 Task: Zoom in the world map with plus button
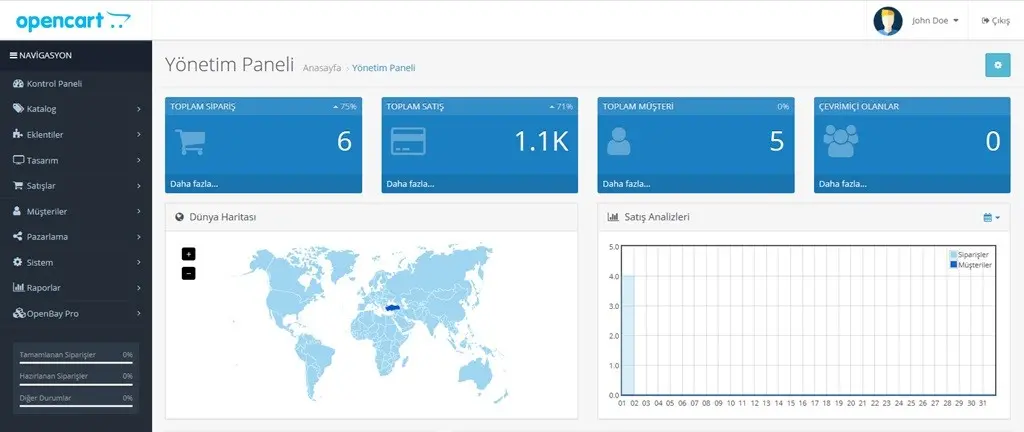click(189, 254)
